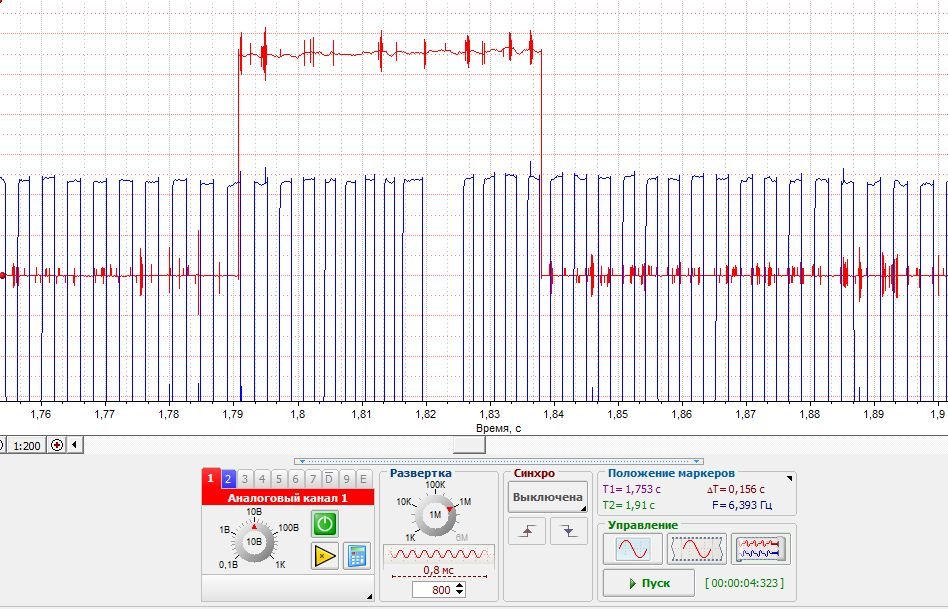
Task: Open the Синхро 'Выключена' dropdown
Action: (547, 497)
